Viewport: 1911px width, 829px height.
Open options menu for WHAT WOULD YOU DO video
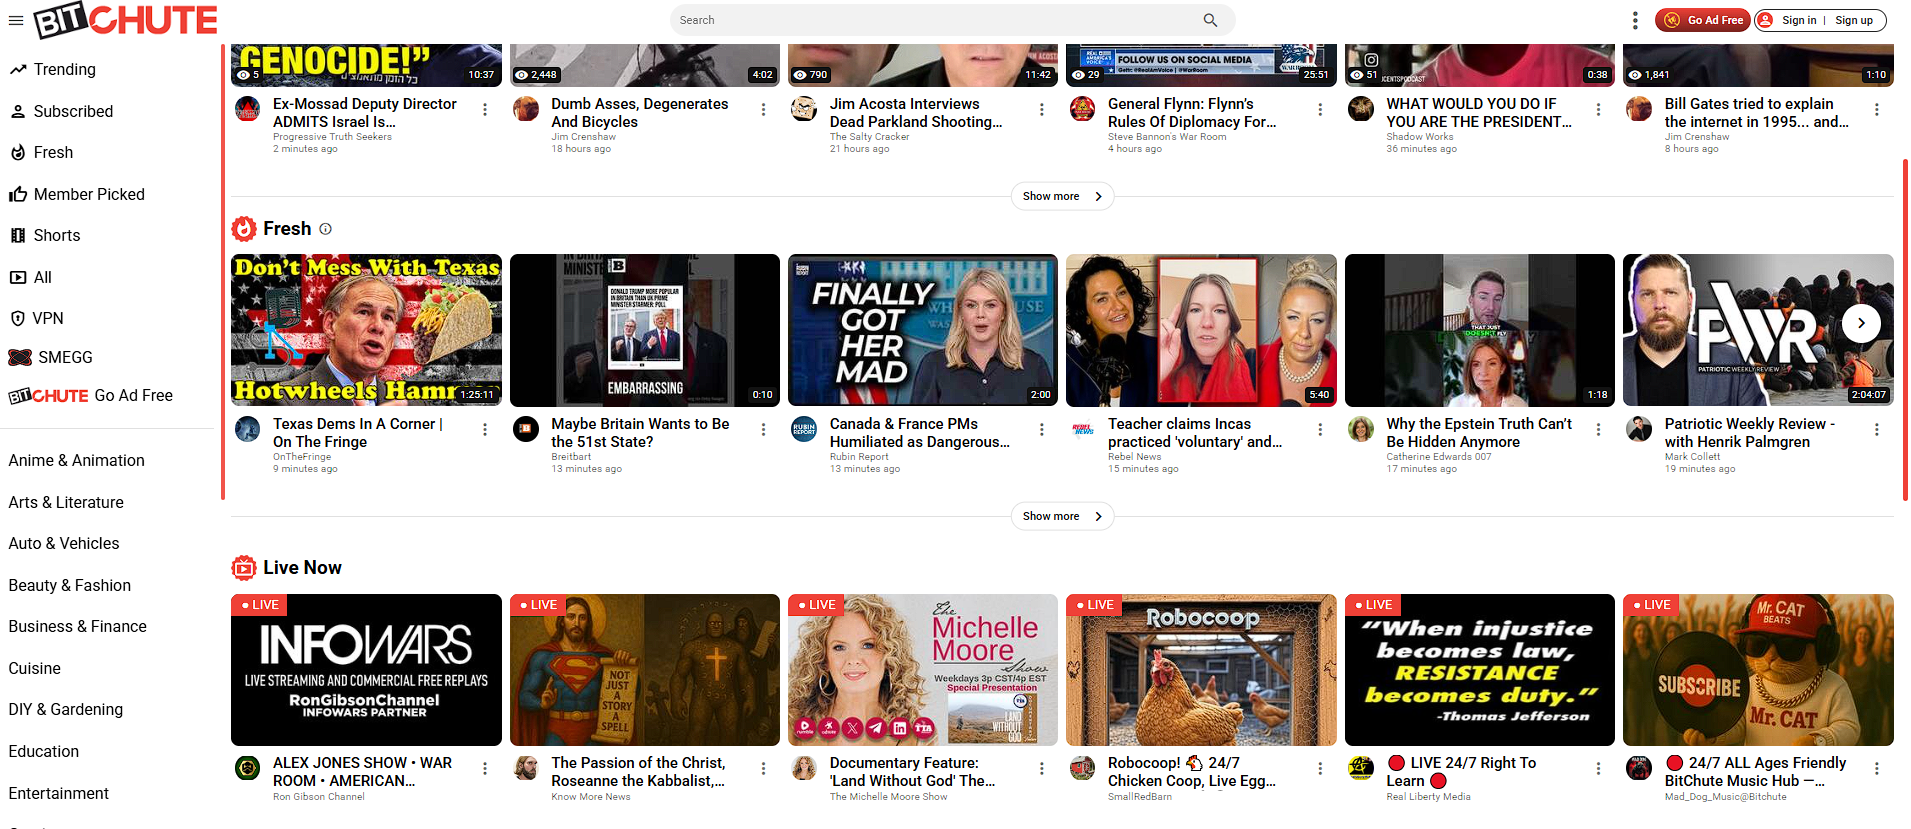1598,110
